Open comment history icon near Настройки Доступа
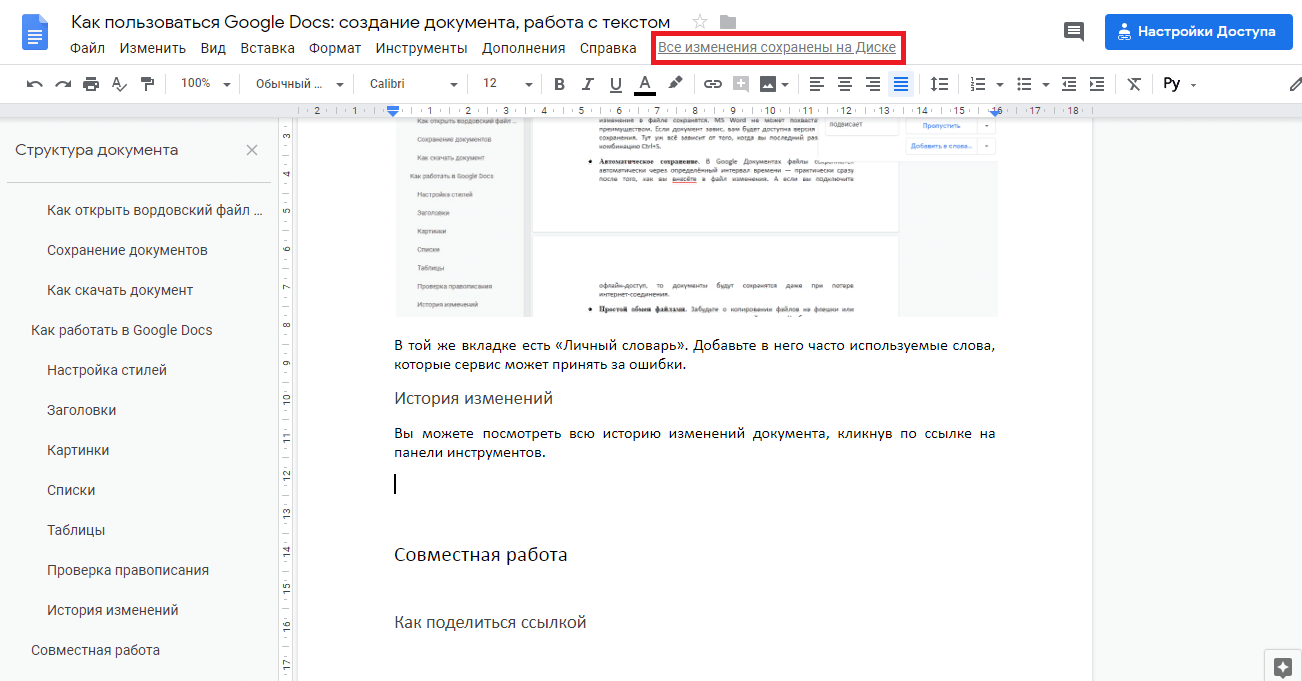 tap(1073, 31)
